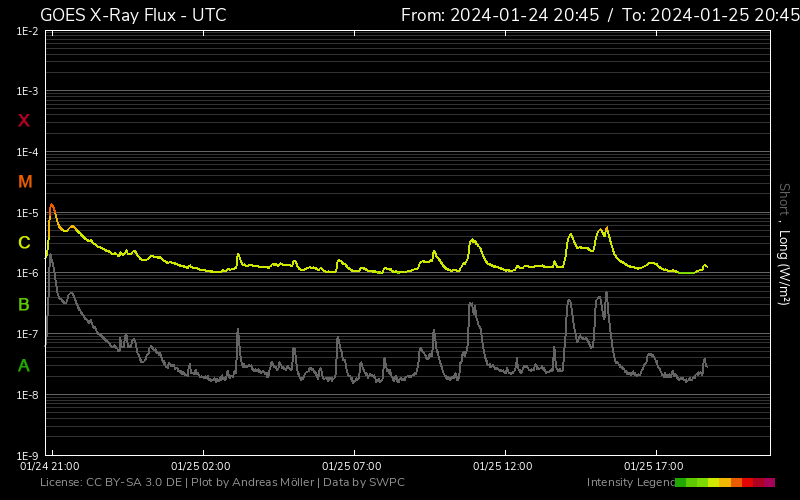Screen dimensions: 800x500
Task: Click the Intensity Legend label
Action: (629, 482)
